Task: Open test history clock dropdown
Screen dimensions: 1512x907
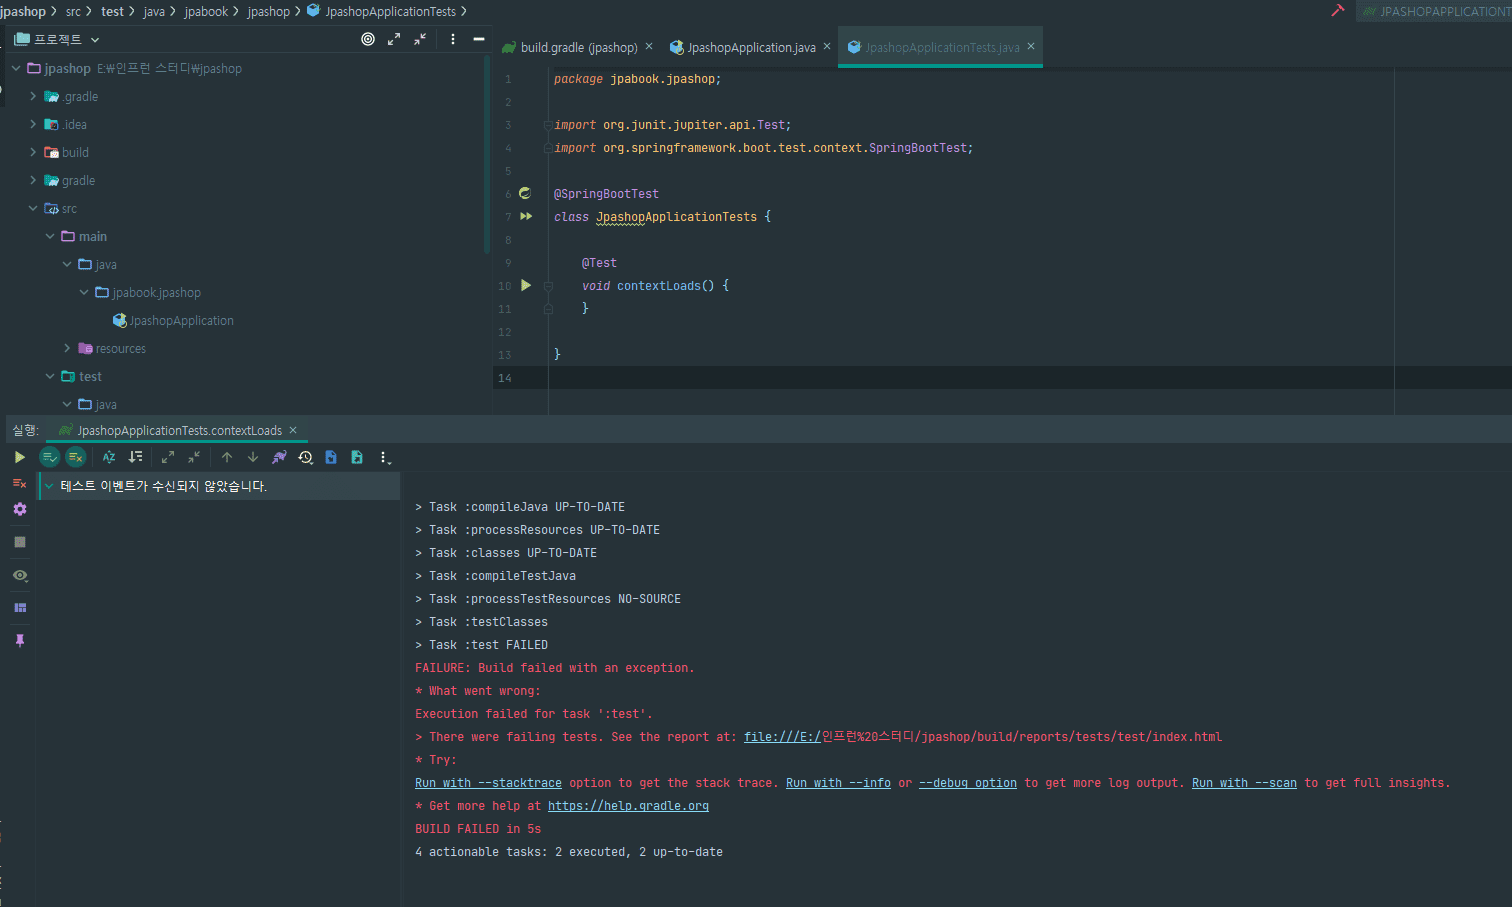Action: (306, 457)
